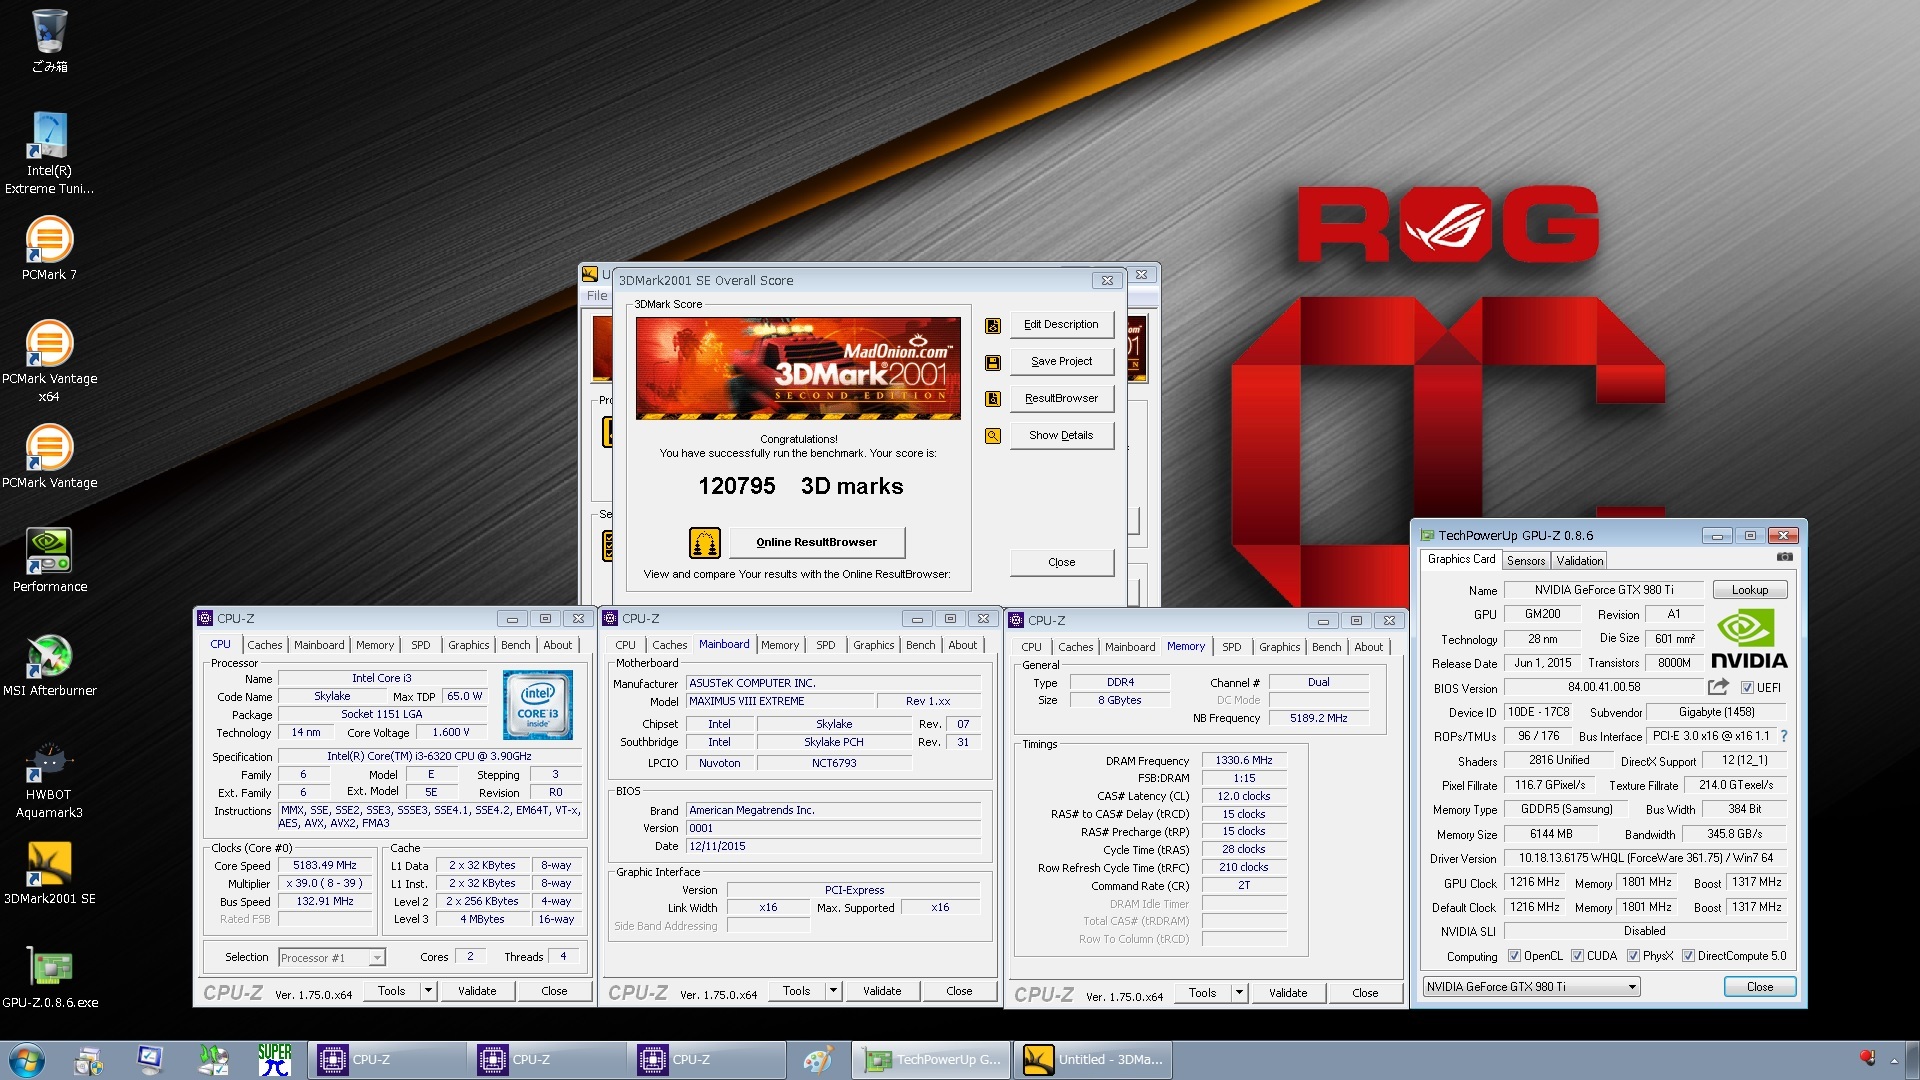This screenshot has width=1920, height=1080.
Task: Click the Intel Core i3 logo
Action: [538, 704]
